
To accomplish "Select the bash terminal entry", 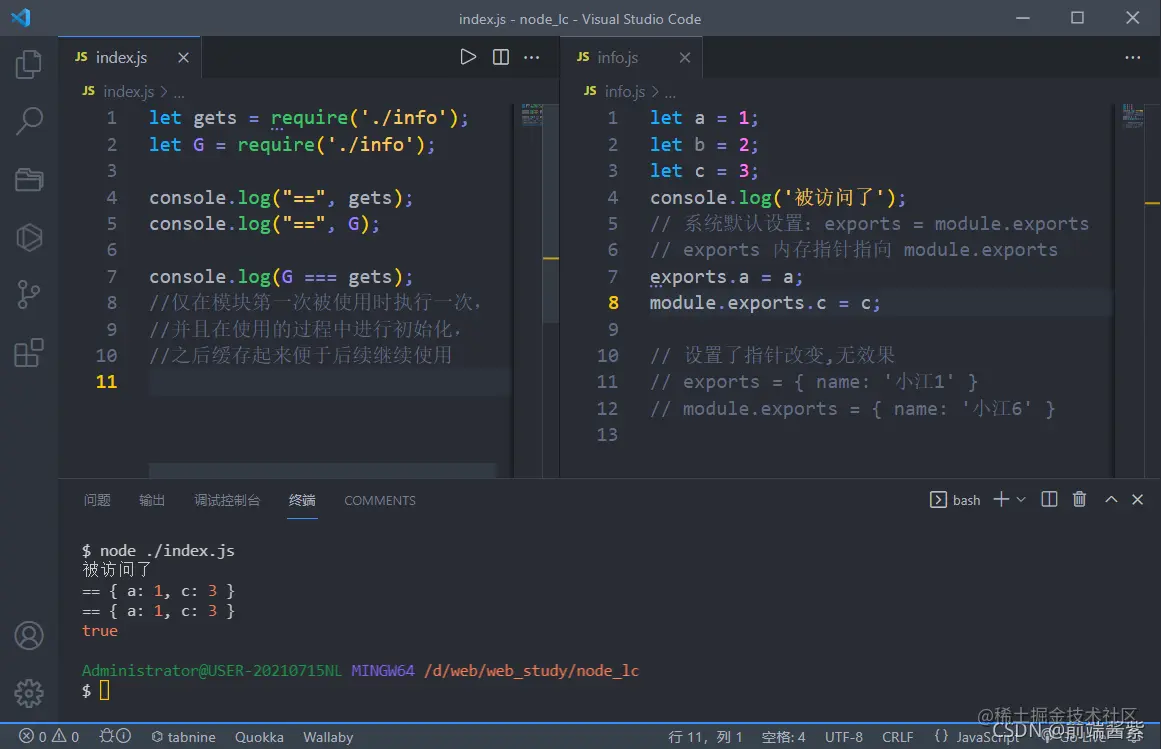I will [954, 500].
